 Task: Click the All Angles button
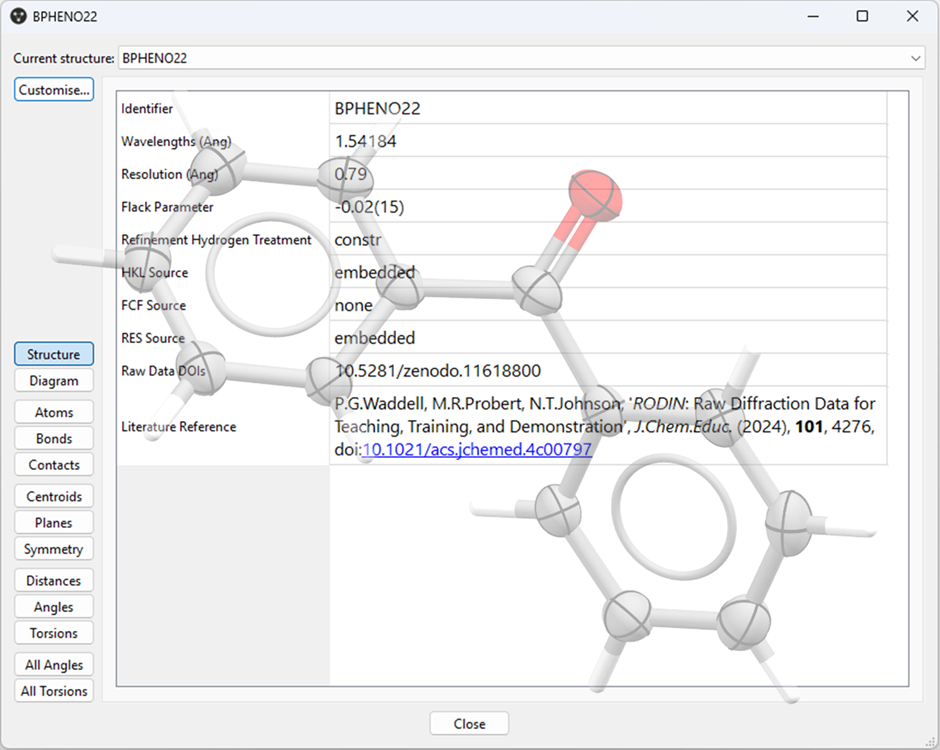click(x=54, y=665)
